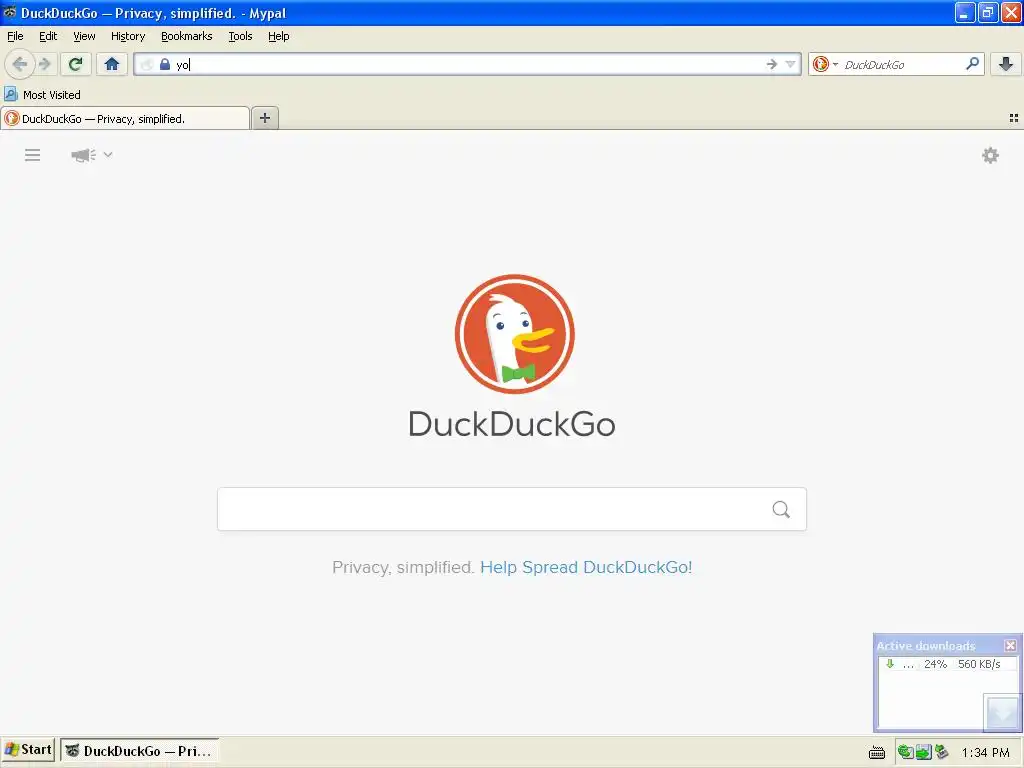This screenshot has width=1024, height=768.
Task: Click the DuckDuckGo duck logo
Action: 515,334
